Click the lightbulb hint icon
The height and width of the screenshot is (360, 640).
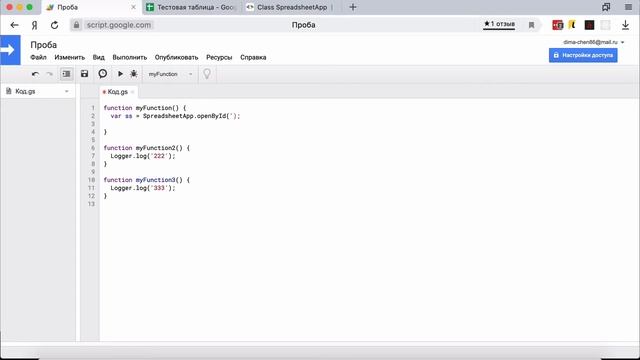click(x=207, y=74)
